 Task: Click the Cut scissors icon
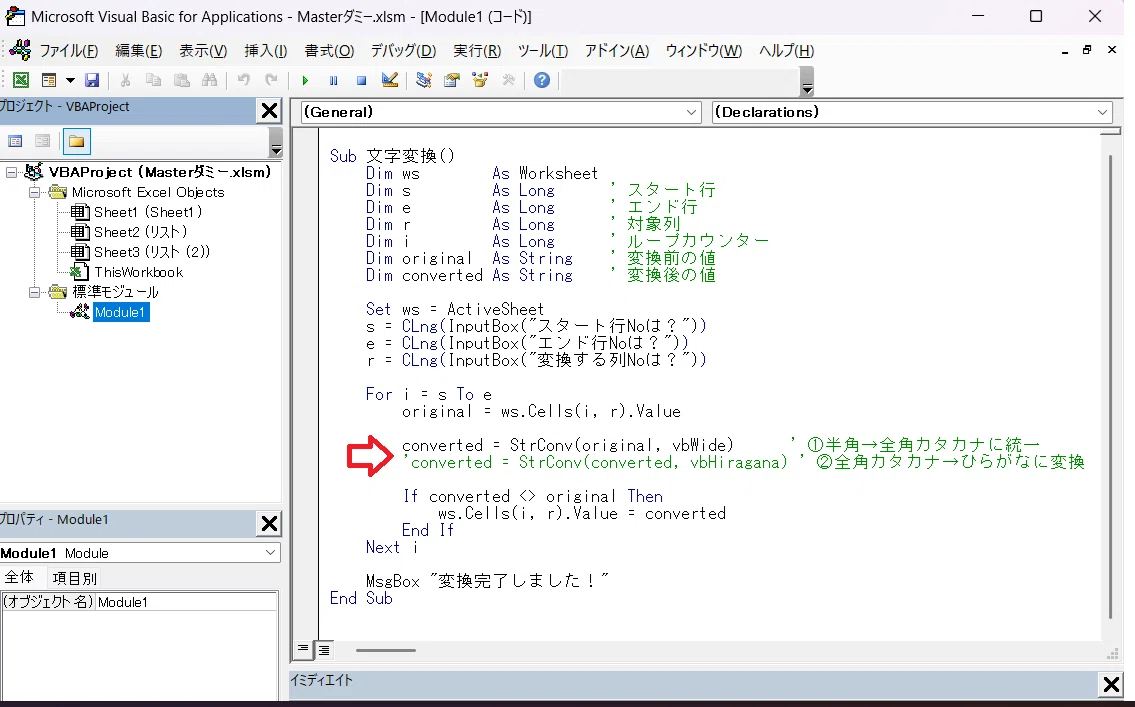125,80
